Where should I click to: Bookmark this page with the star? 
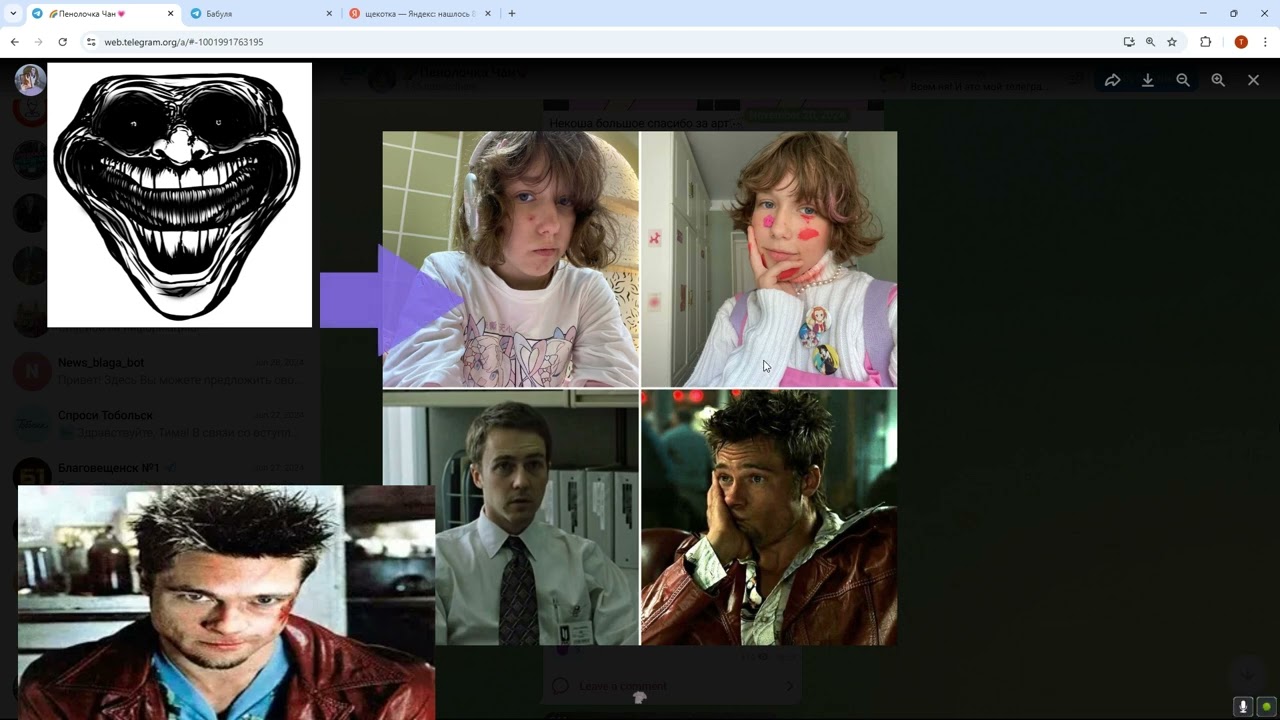click(1172, 42)
